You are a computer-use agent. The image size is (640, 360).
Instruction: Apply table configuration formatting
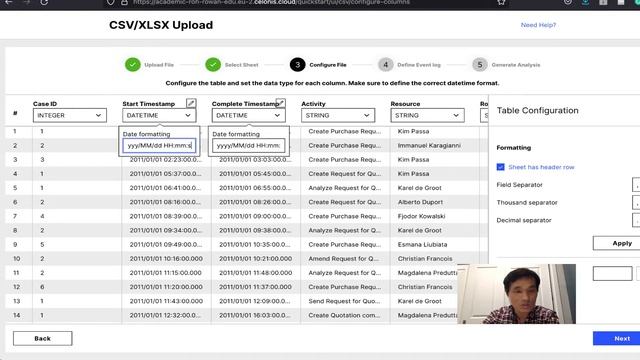coord(618,243)
